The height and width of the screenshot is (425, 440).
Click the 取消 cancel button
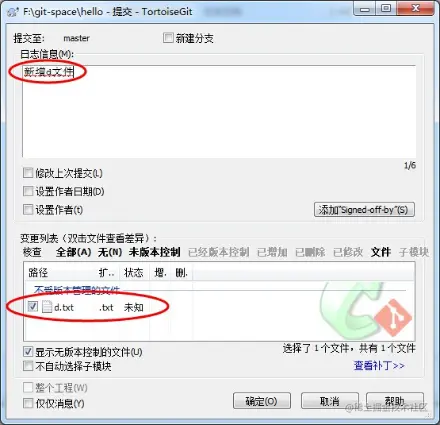pos(330,401)
